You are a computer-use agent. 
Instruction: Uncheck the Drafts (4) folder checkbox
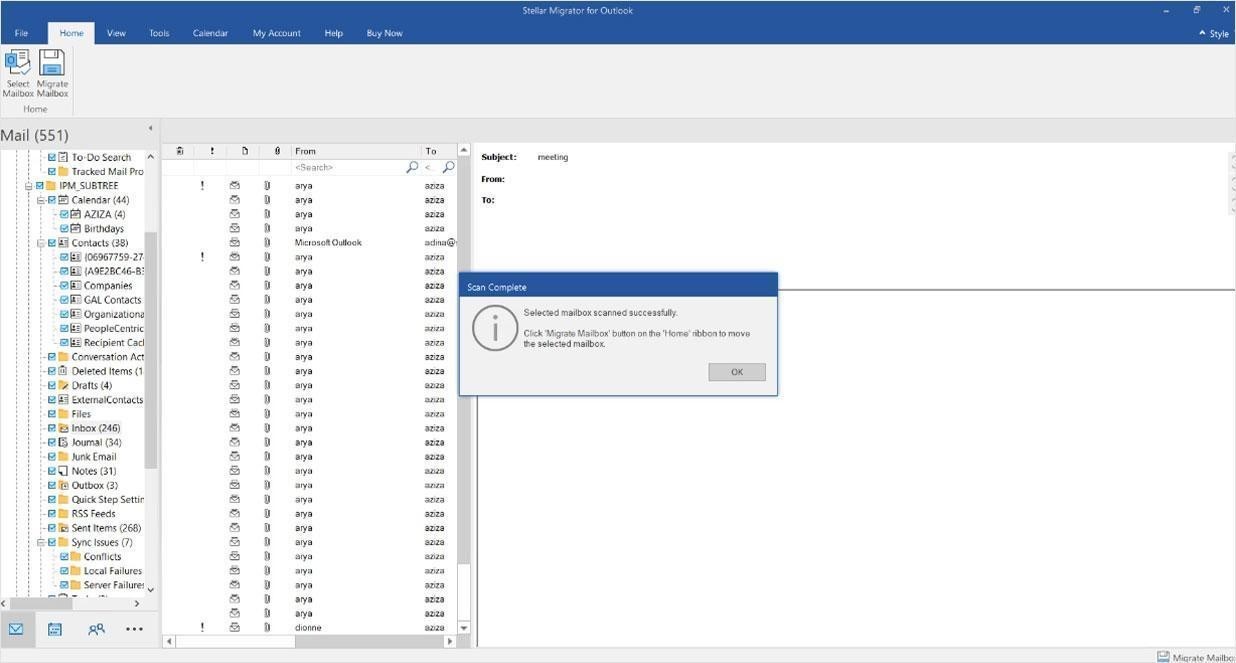tap(52, 385)
